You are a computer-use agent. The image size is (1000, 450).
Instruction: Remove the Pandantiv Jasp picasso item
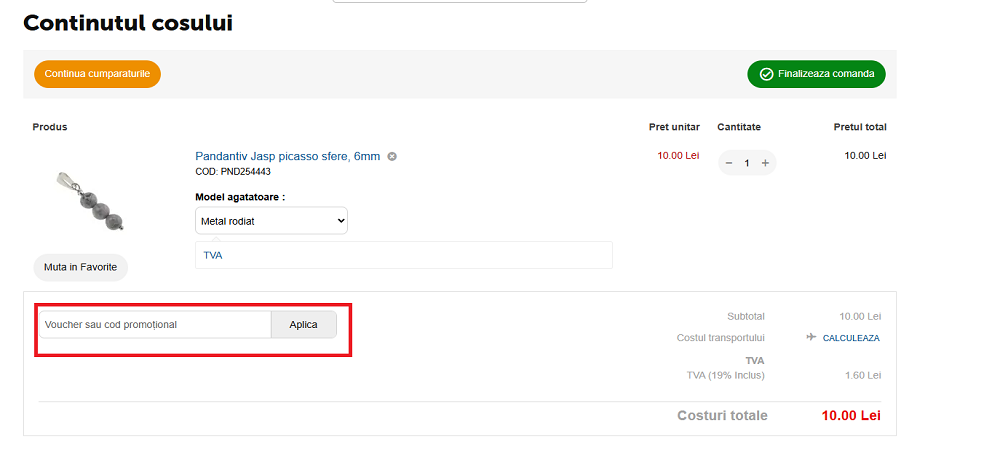tap(392, 156)
